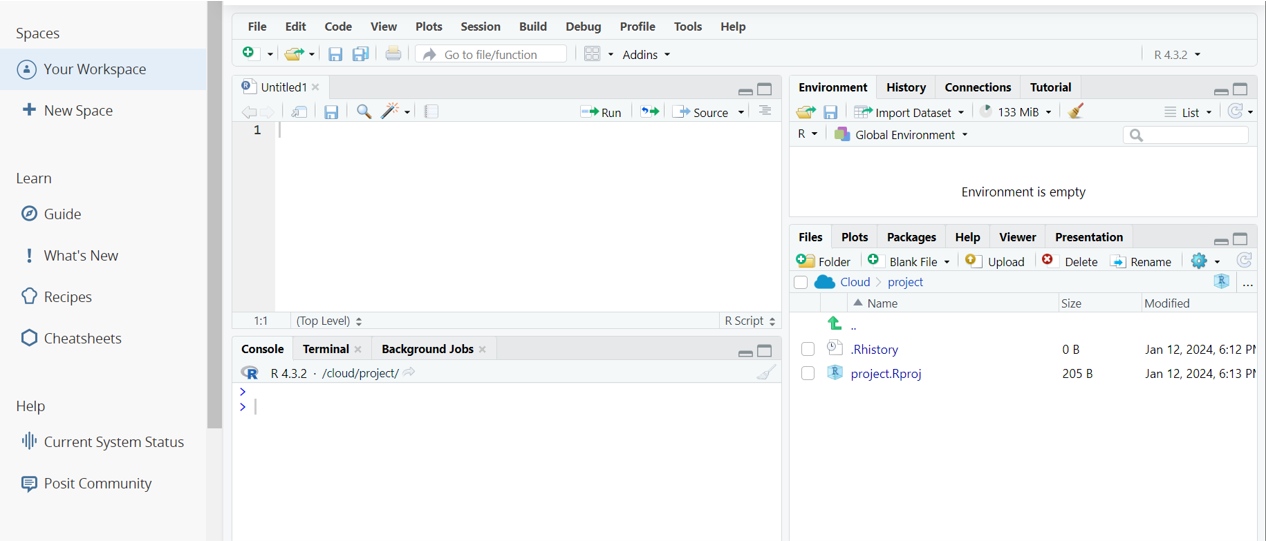Check the select-all files checkbox
The height and width of the screenshot is (541, 1266).
pos(801,283)
